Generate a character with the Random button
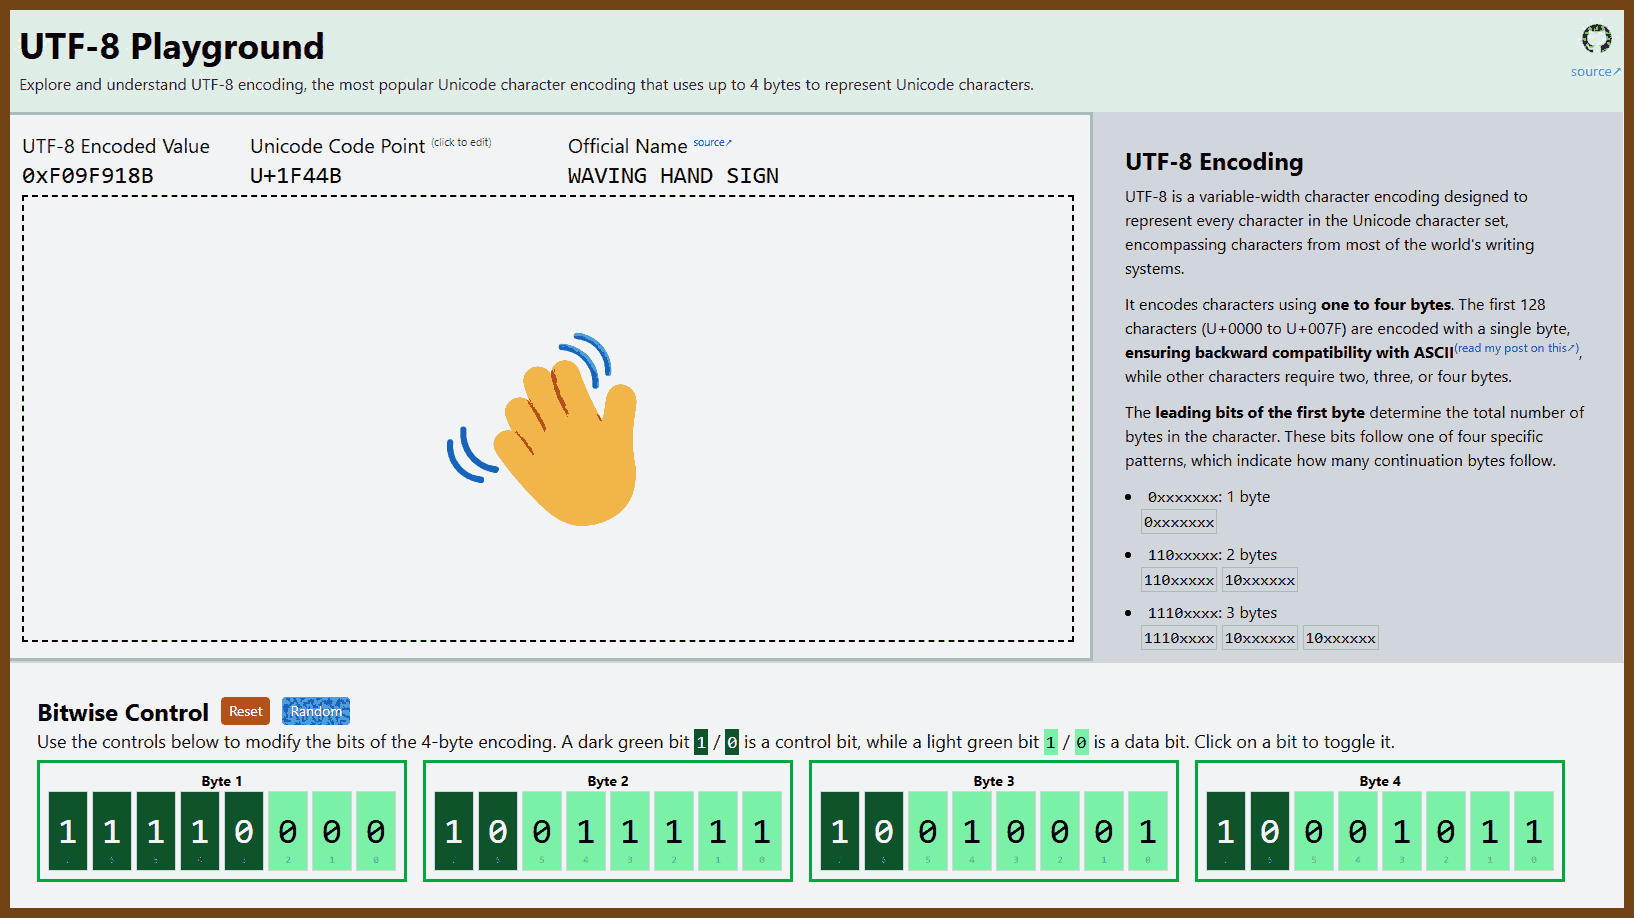 (x=315, y=711)
